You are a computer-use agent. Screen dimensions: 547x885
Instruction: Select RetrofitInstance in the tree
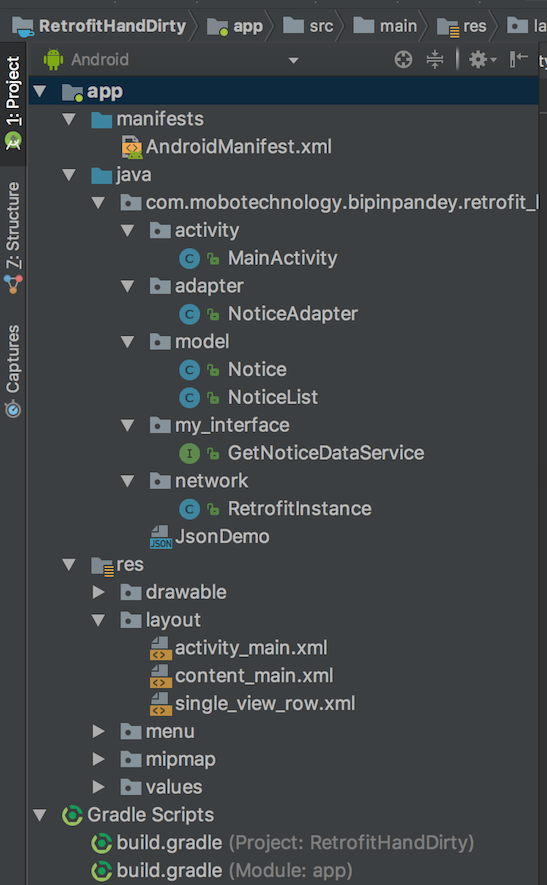pos(300,509)
